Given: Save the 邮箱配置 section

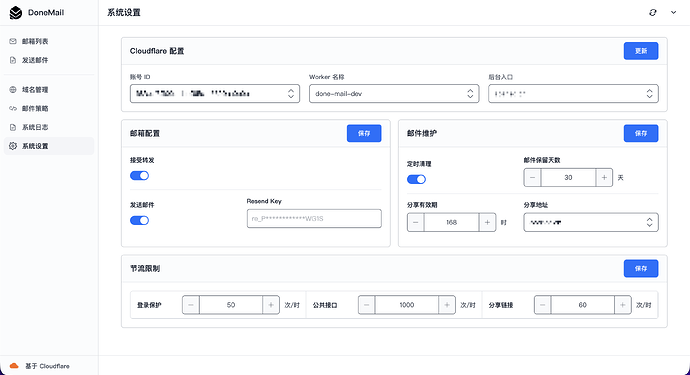Looking at the screenshot, I should pos(364,133).
